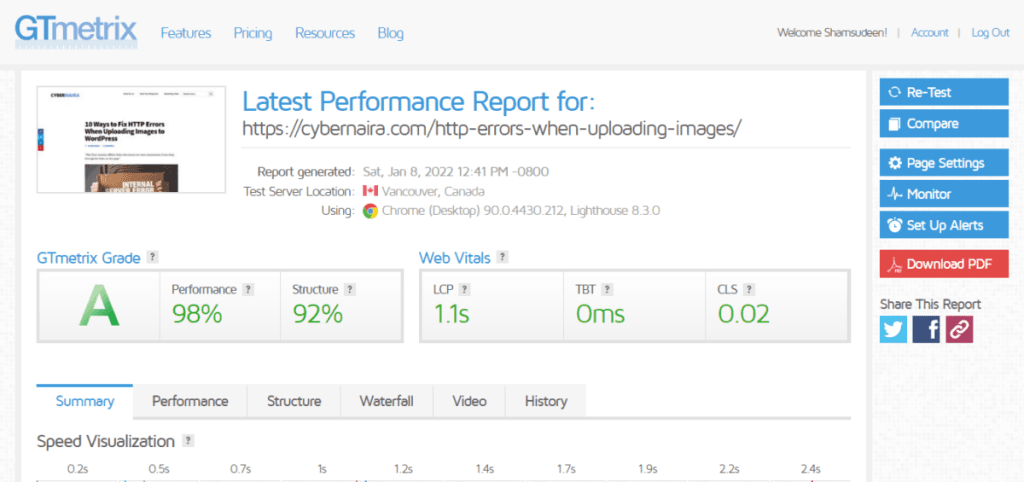Open Features in top navigation
The height and width of the screenshot is (482, 1024).
tap(186, 33)
